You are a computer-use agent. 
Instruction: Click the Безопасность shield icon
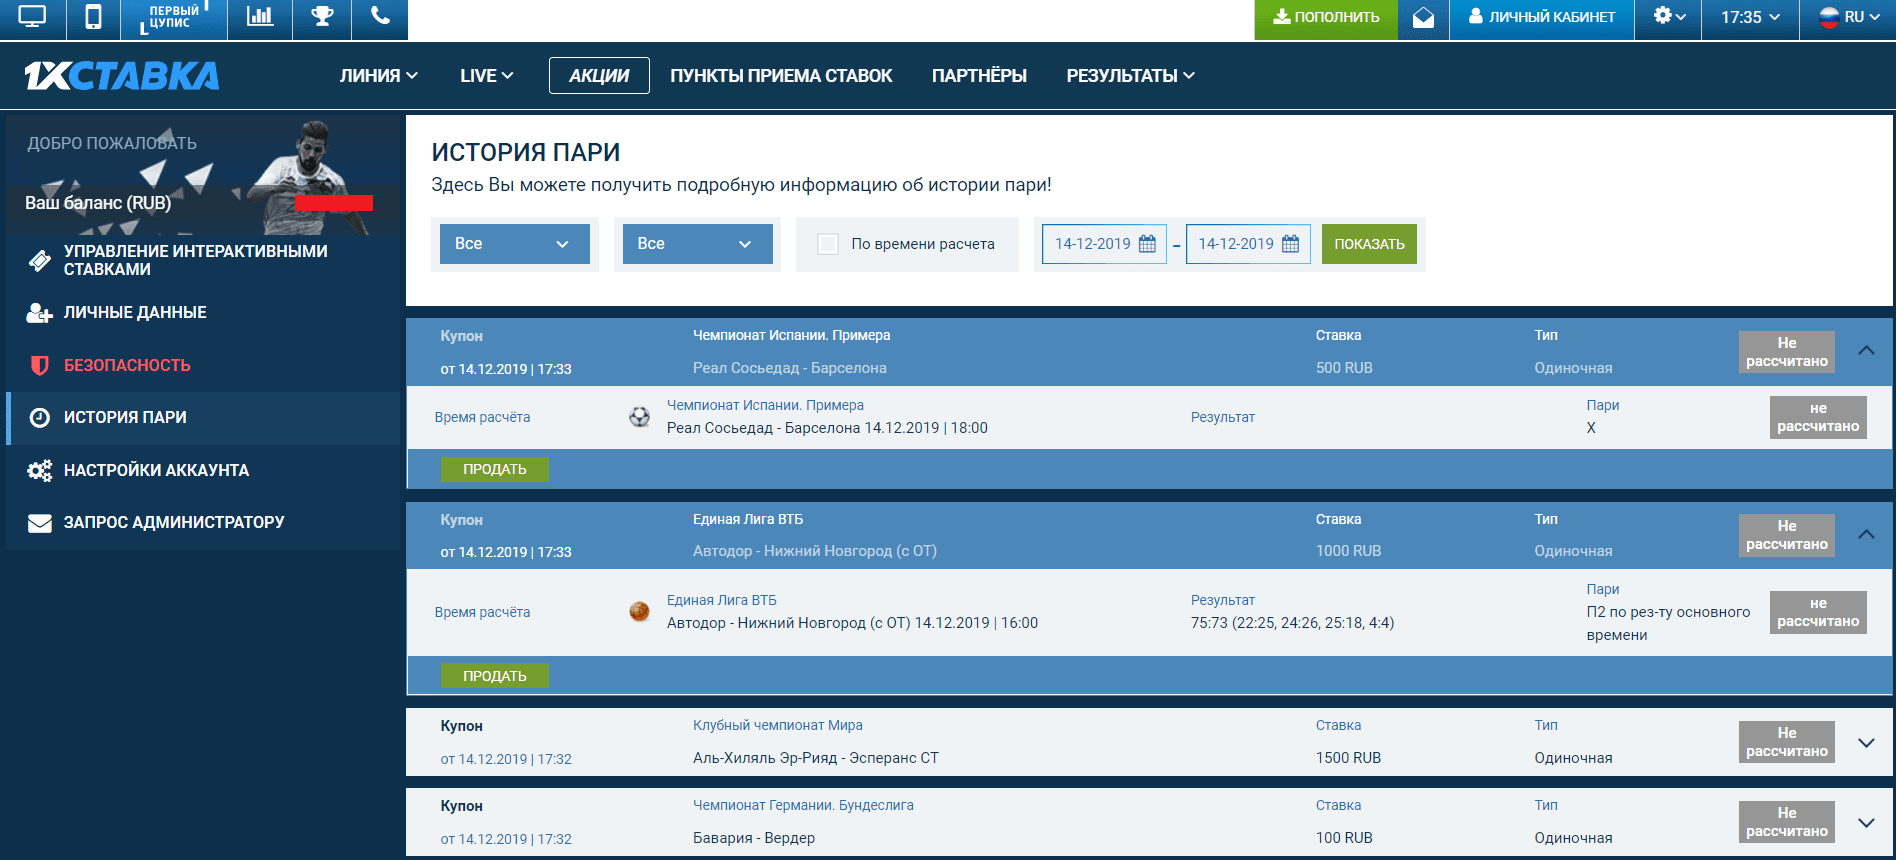coord(40,365)
